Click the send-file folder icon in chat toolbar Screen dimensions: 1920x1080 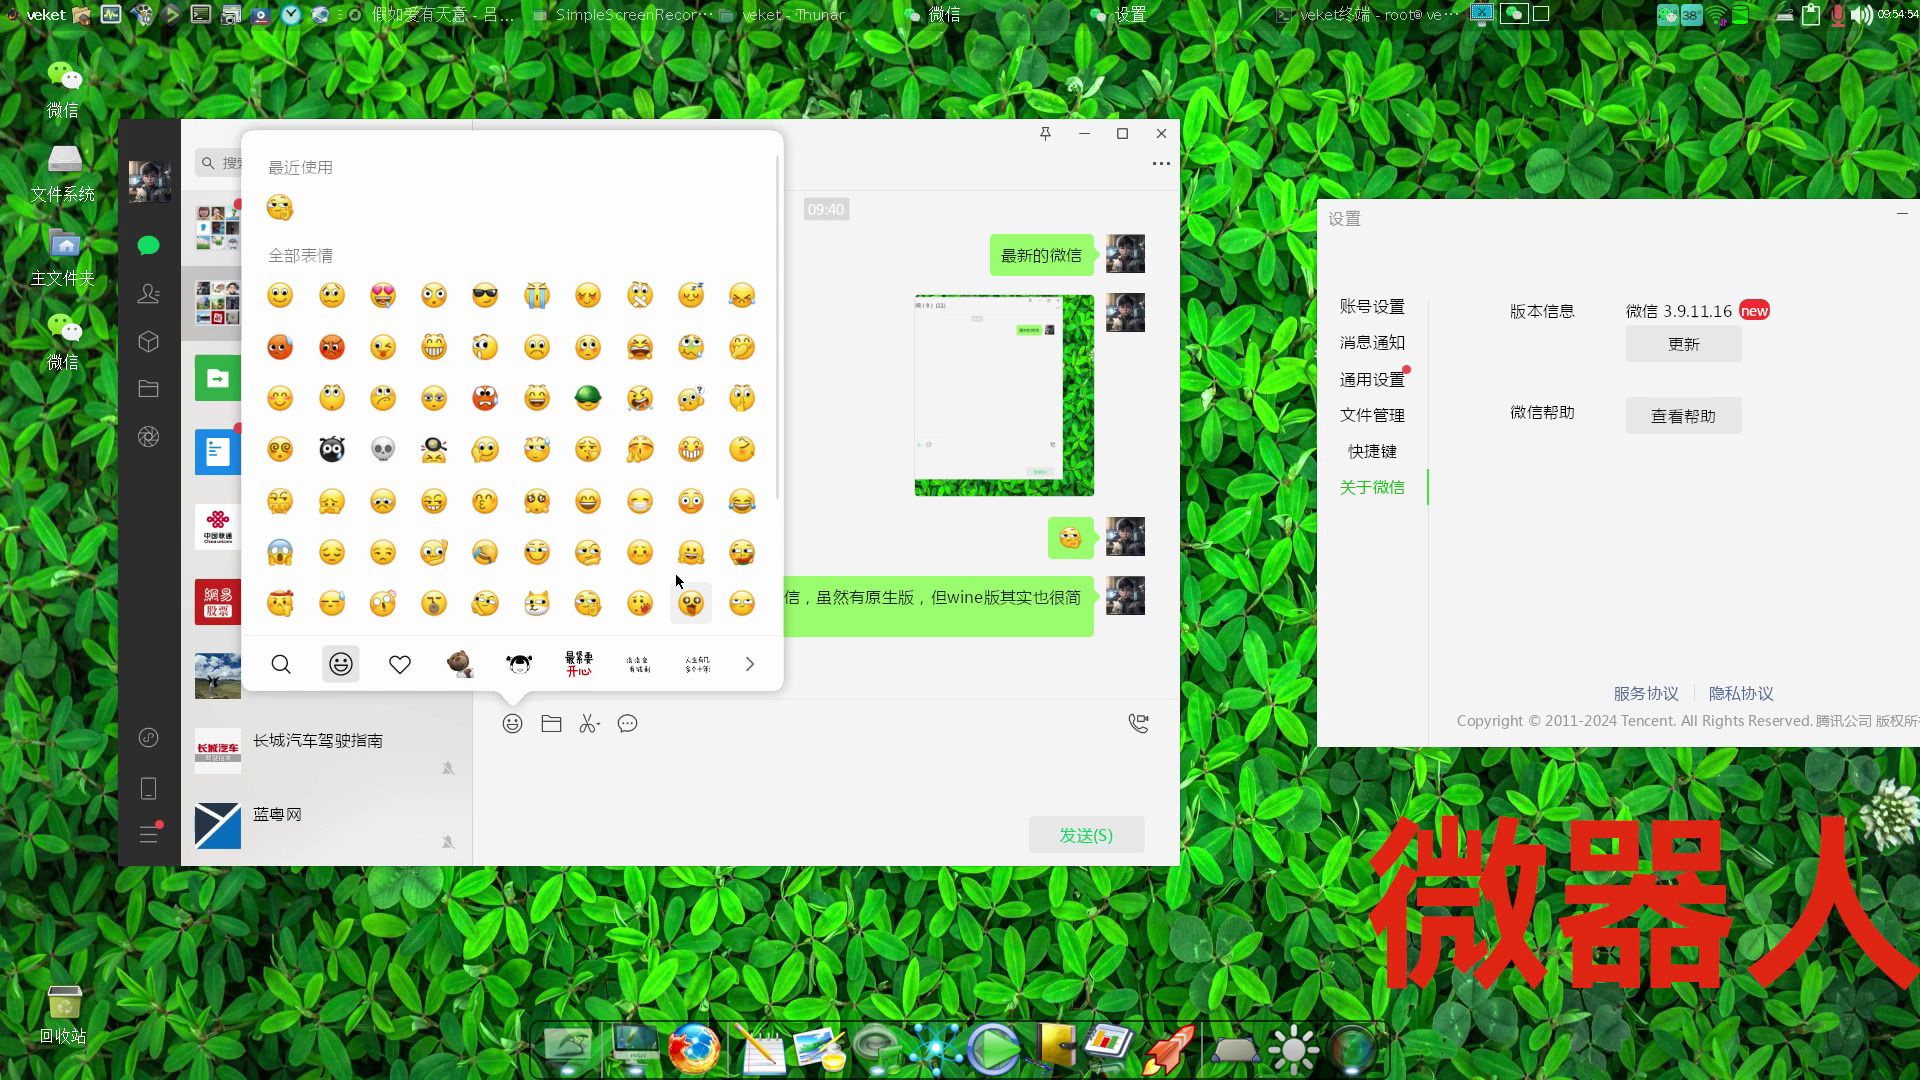pyautogui.click(x=551, y=724)
